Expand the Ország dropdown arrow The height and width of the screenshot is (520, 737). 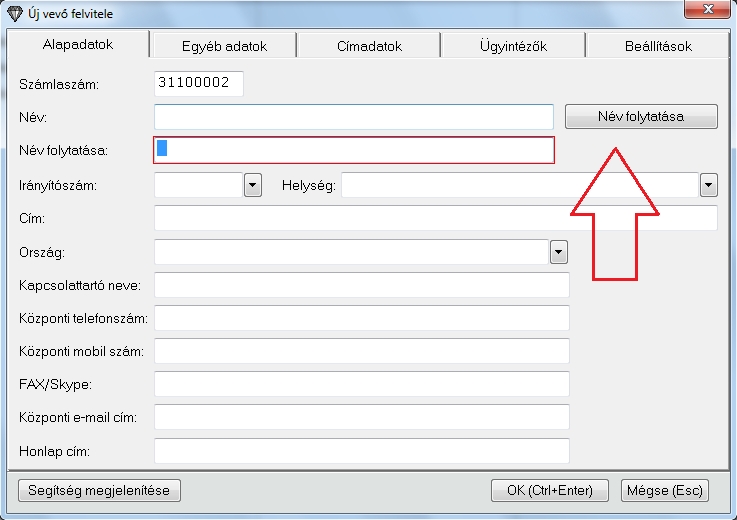559,252
